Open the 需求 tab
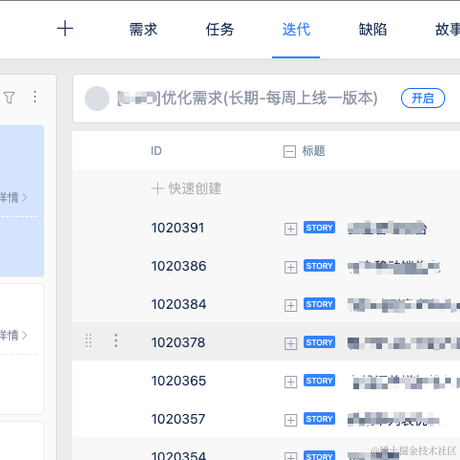 pos(143,29)
